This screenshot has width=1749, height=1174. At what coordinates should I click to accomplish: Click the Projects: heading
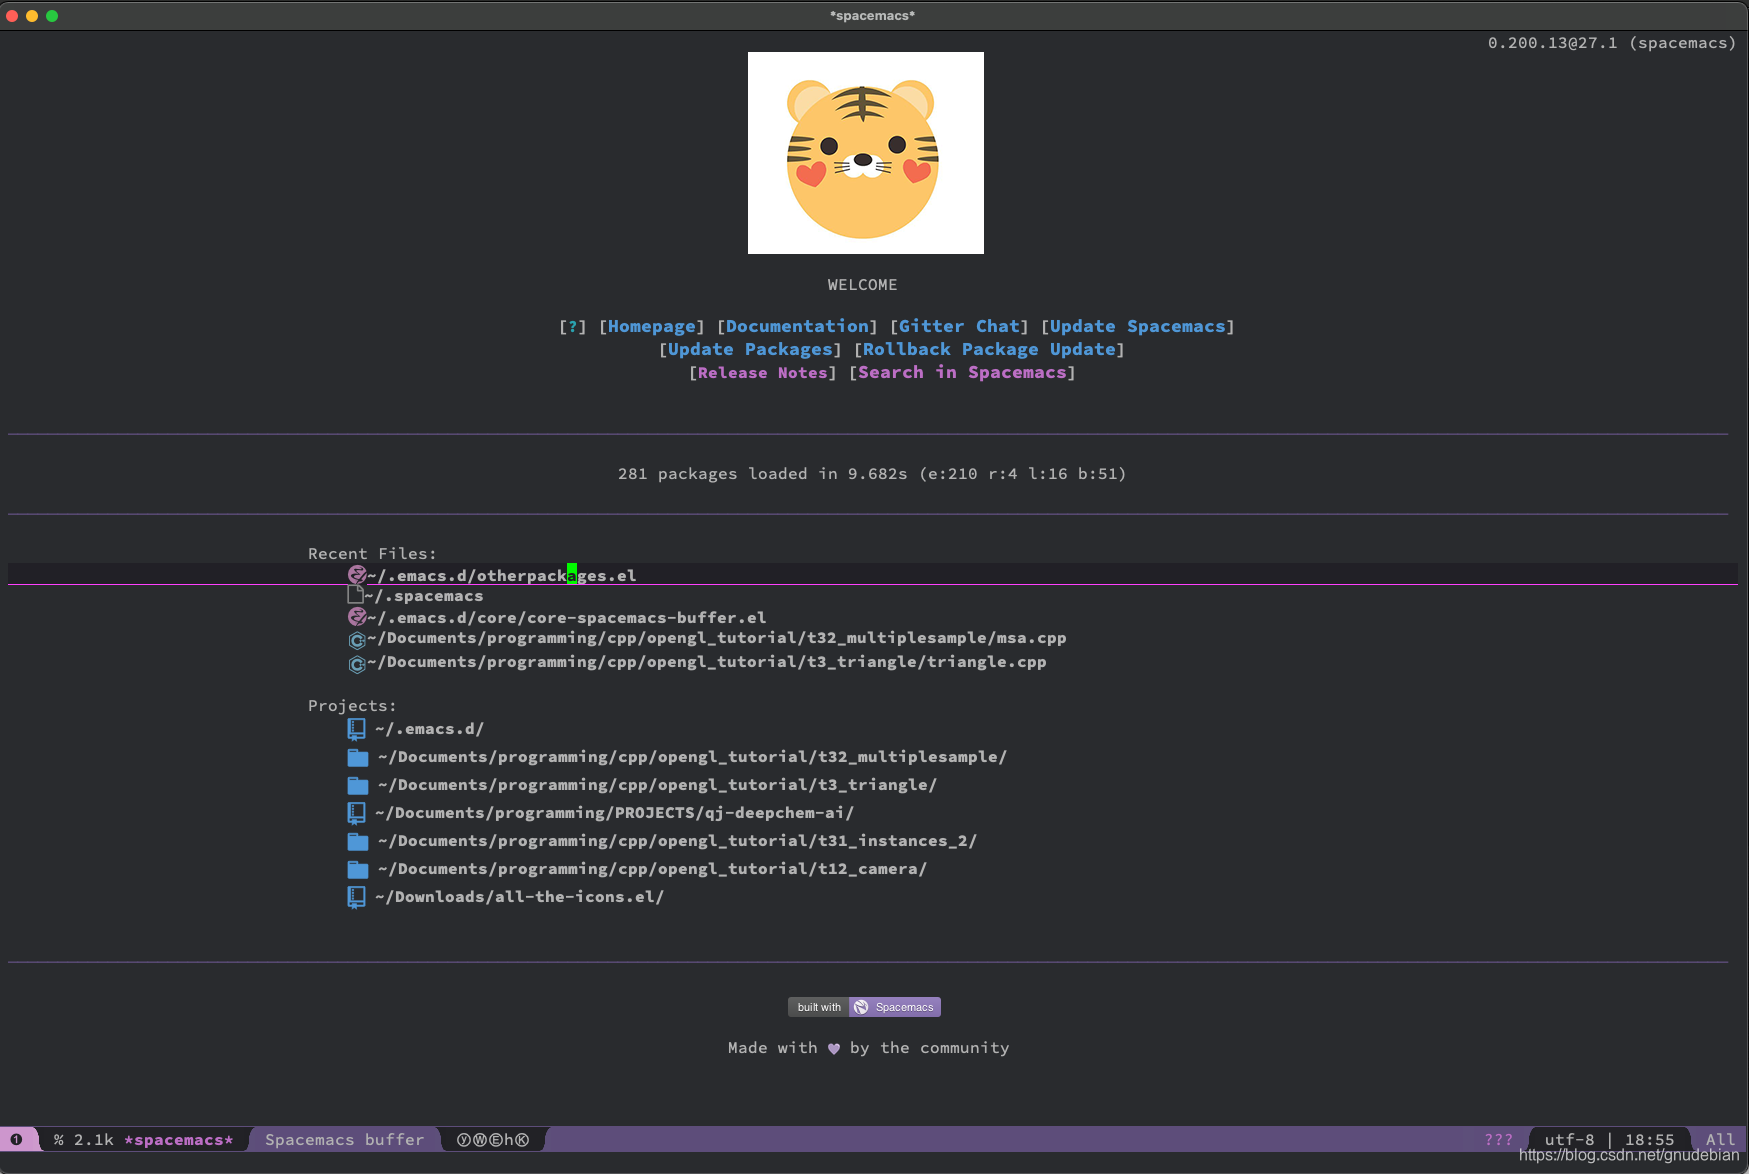[x=352, y=706]
